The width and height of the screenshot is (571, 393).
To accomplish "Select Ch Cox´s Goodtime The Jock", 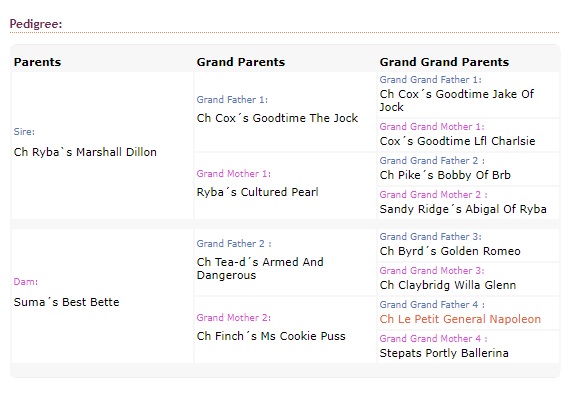I will [x=277, y=118].
